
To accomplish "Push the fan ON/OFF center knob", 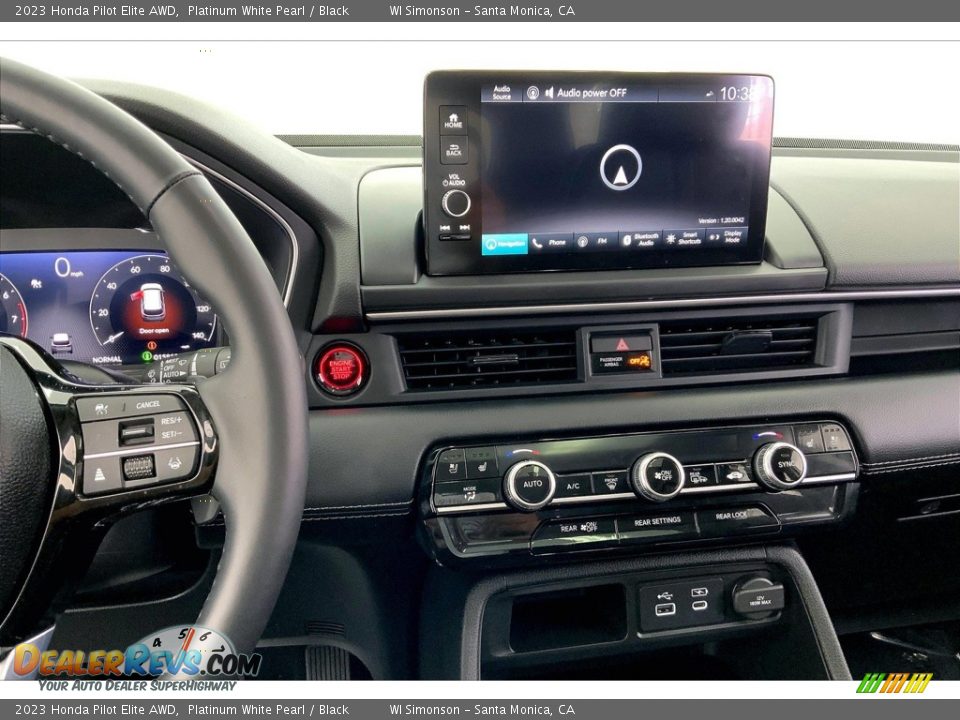I will (658, 476).
